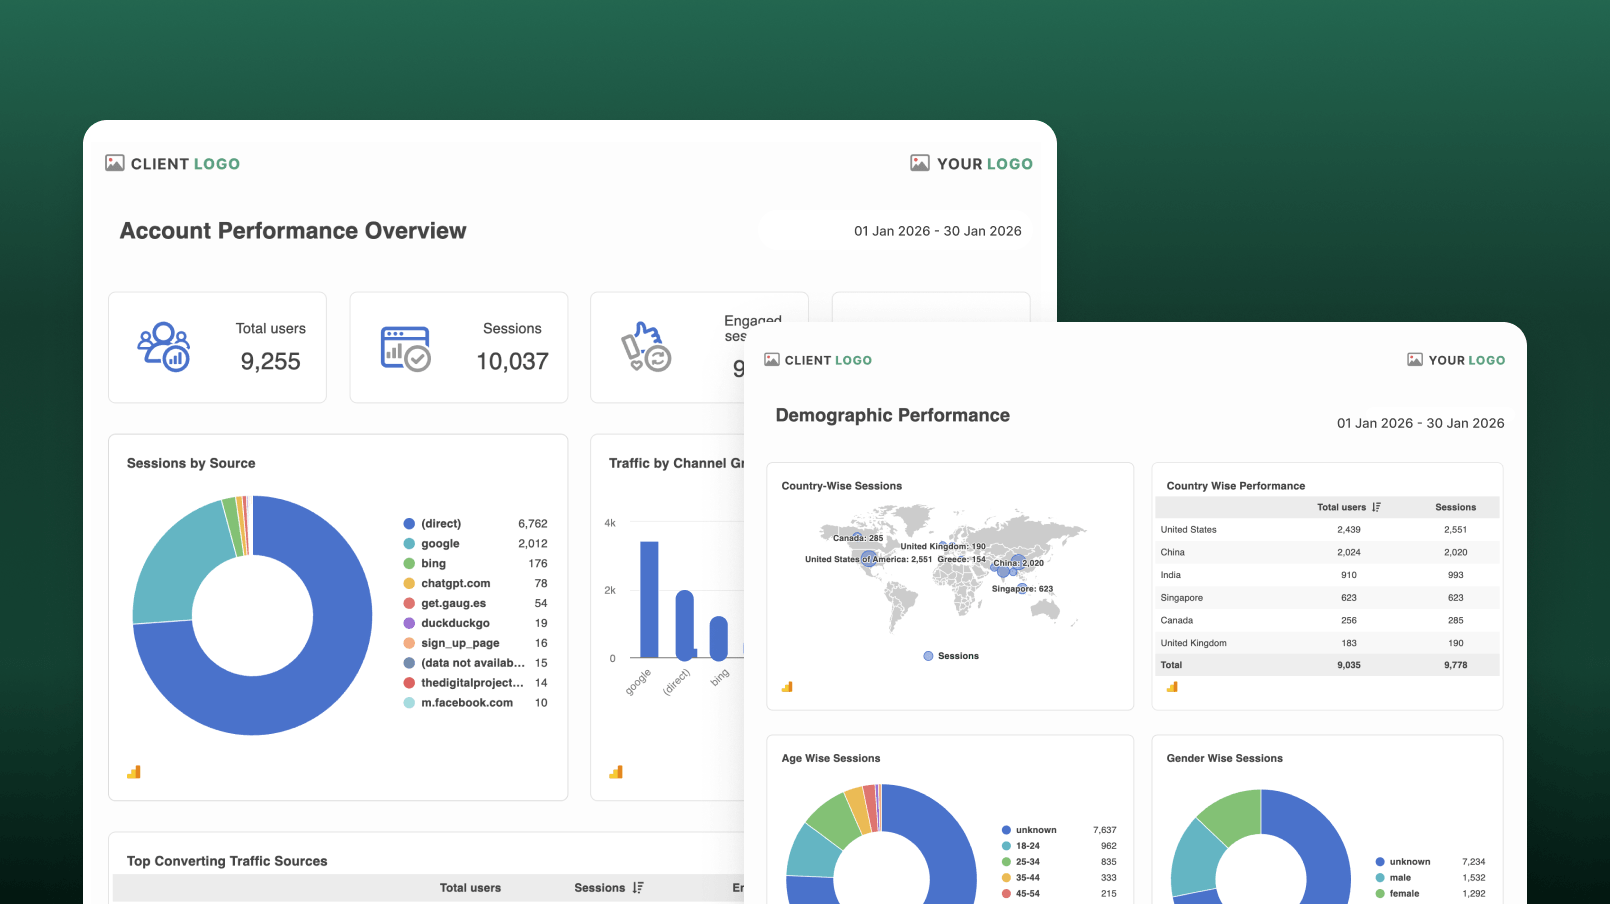Screen dimensions: 1610x904
Task: Click the Your Logo image icon in Account Performance report
Action: click(920, 163)
